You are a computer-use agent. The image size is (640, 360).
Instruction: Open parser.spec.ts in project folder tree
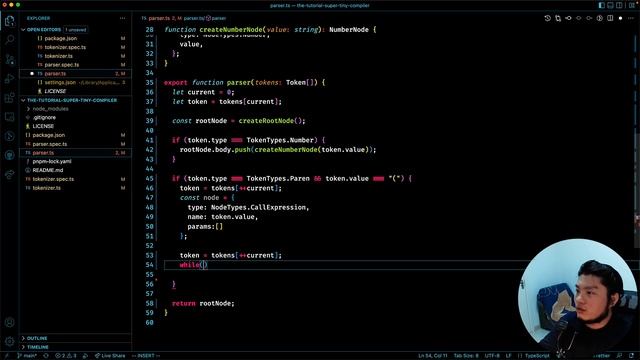click(x=50, y=144)
